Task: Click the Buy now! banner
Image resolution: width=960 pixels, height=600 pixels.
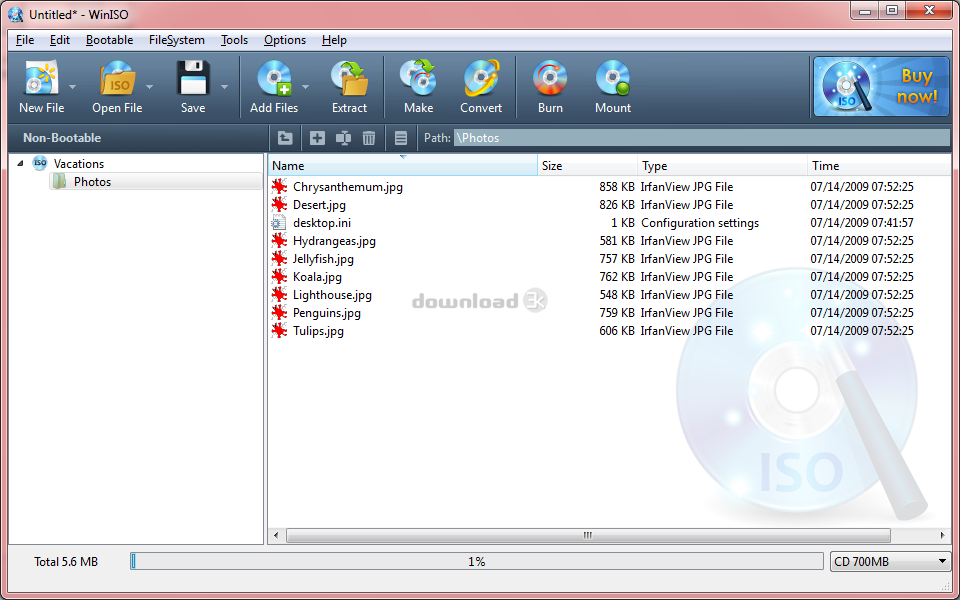Action: 880,87
